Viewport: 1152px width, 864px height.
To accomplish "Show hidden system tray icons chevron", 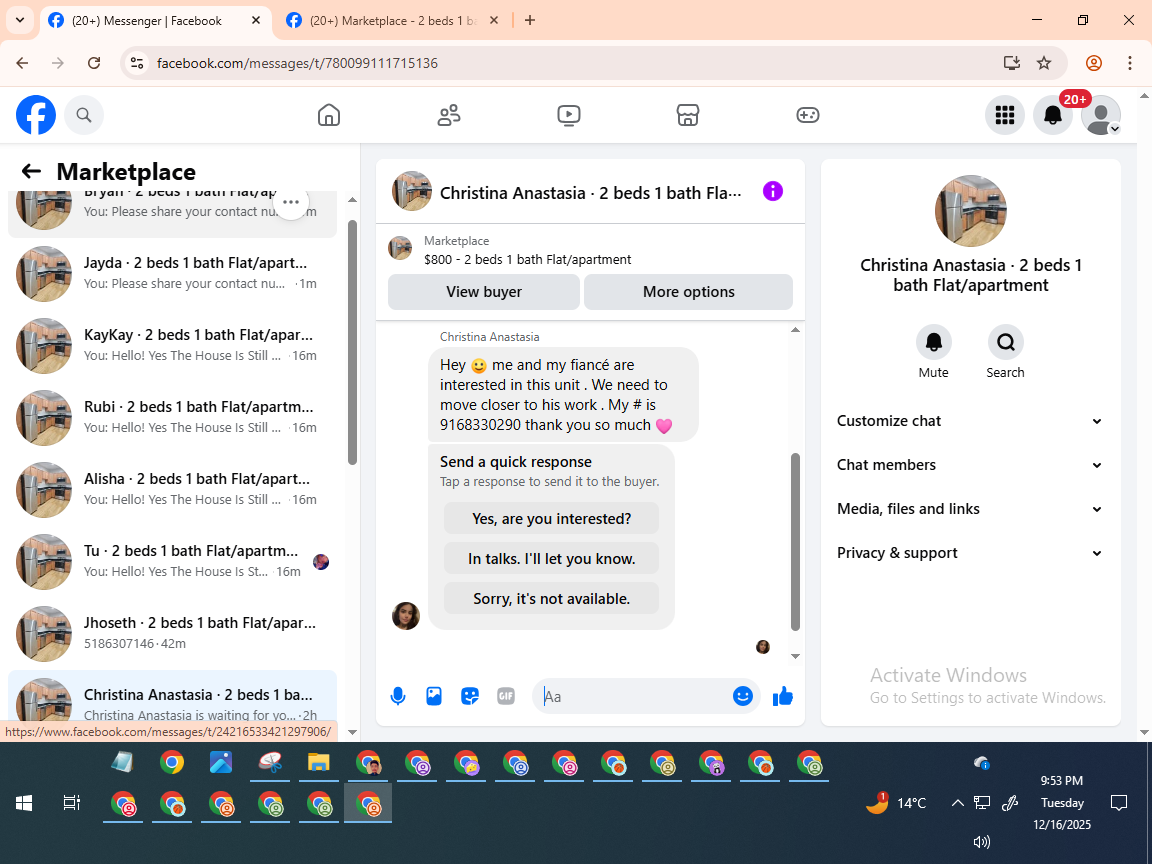I will pos(957,803).
